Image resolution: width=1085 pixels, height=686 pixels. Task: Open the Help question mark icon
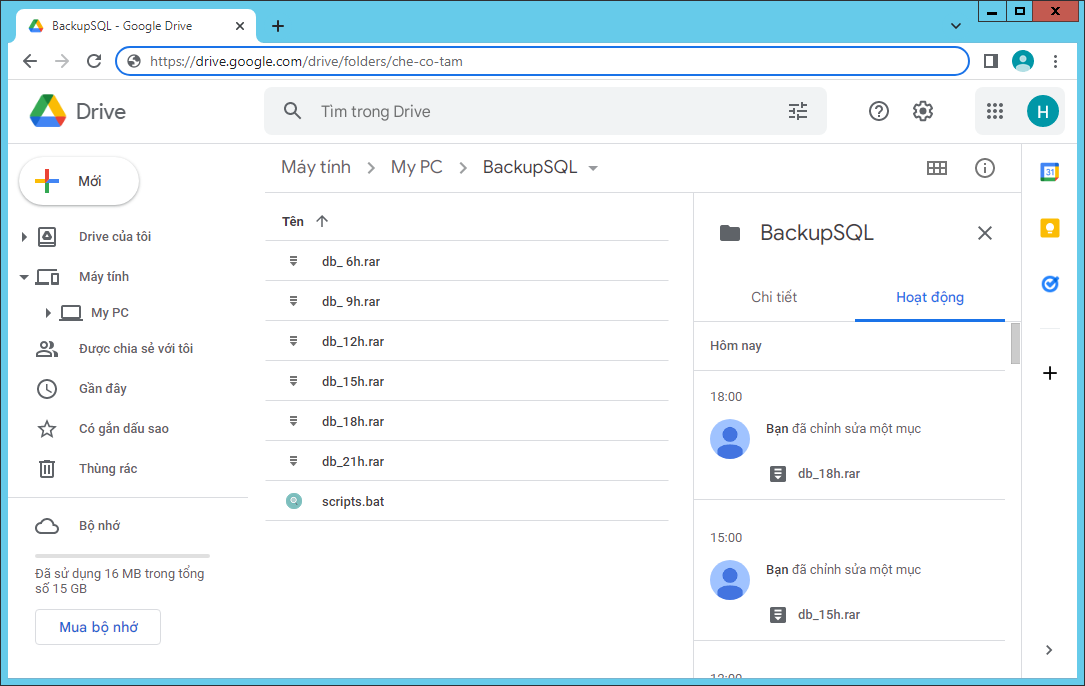tap(878, 111)
